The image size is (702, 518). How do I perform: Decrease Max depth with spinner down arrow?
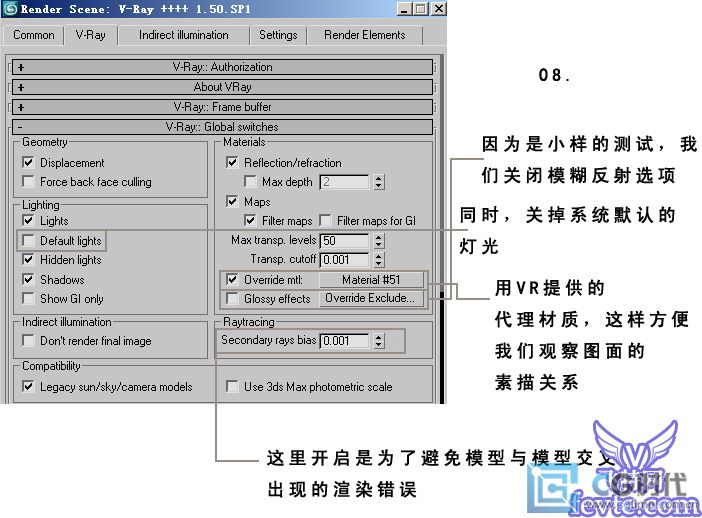point(379,185)
